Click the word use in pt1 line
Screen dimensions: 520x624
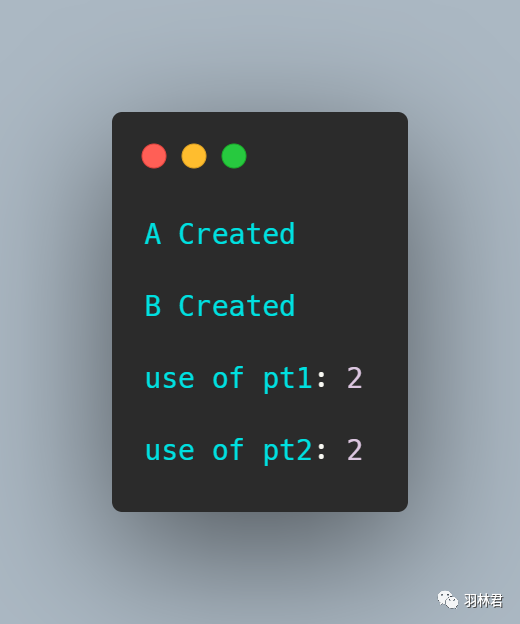(170, 379)
